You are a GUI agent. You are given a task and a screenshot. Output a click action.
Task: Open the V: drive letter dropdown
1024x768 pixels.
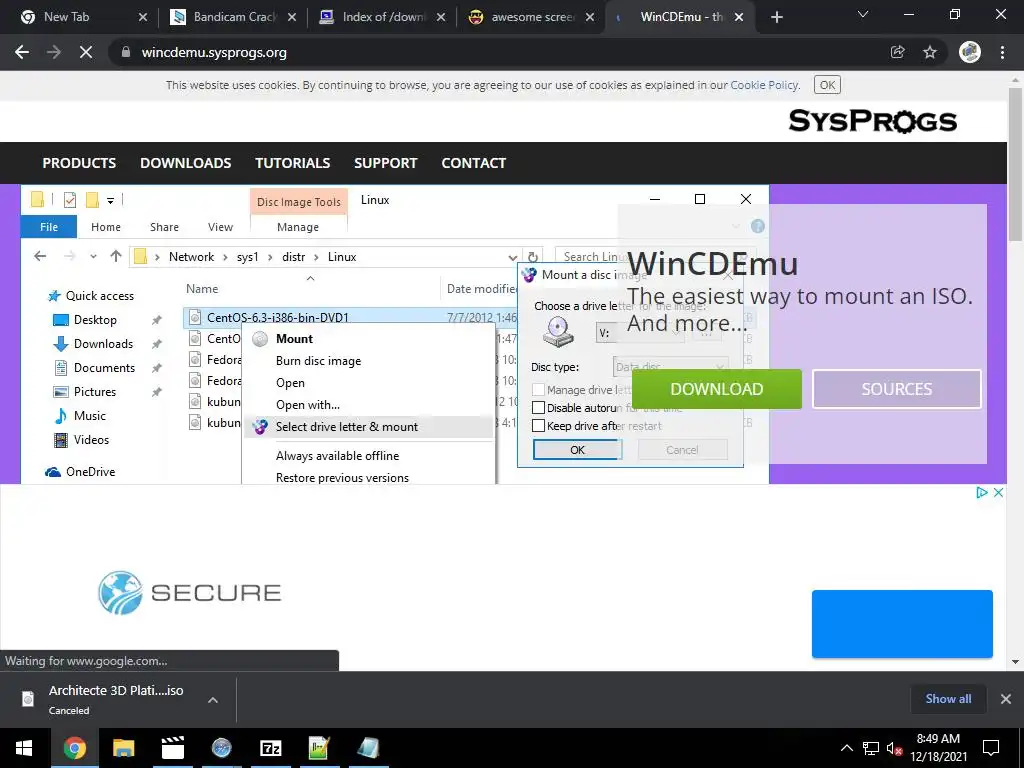point(640,333)
